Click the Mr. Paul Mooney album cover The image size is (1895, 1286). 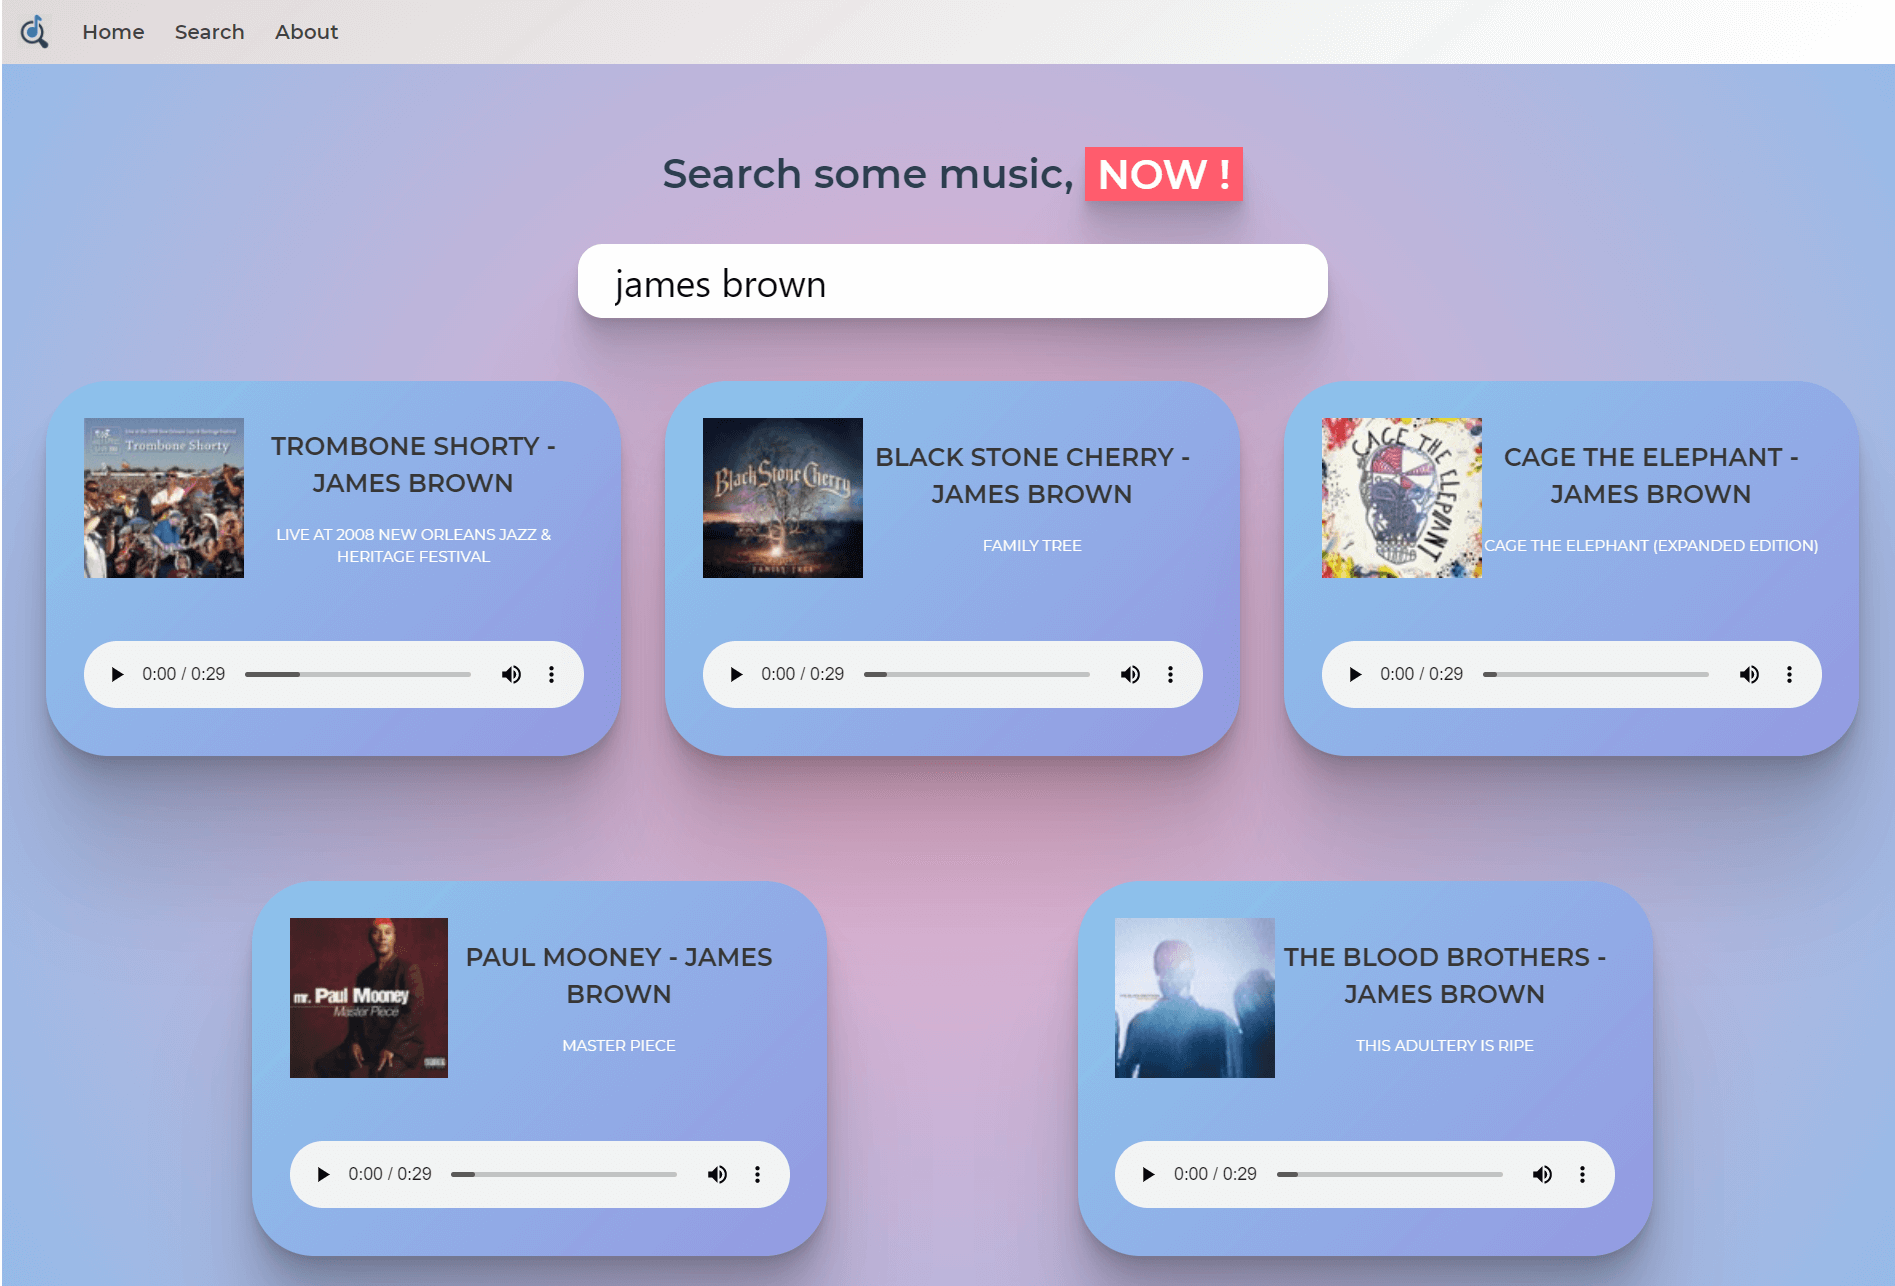tap(369, 998)
